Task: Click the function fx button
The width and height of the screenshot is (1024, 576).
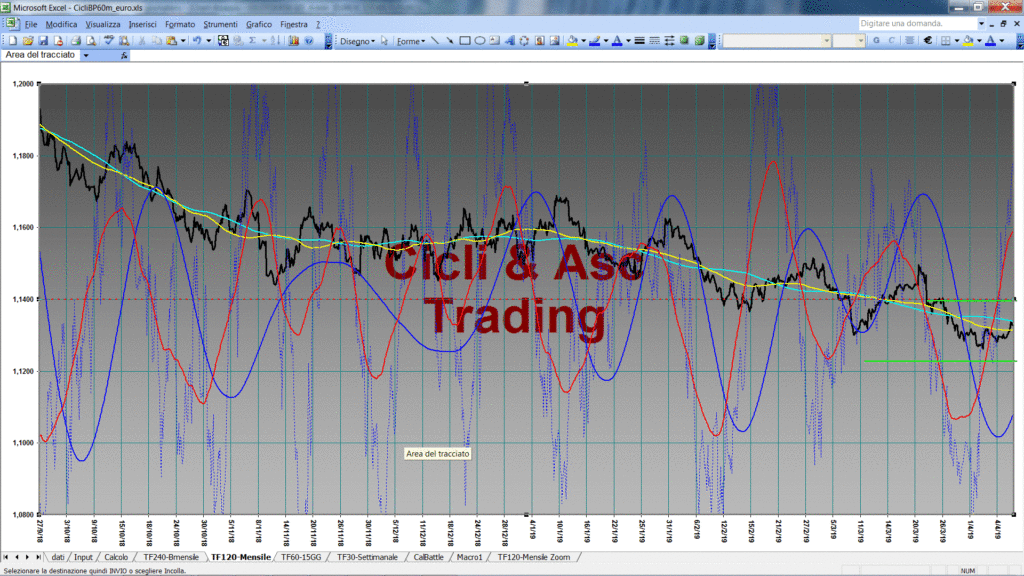Action: (x=124, y=56)
